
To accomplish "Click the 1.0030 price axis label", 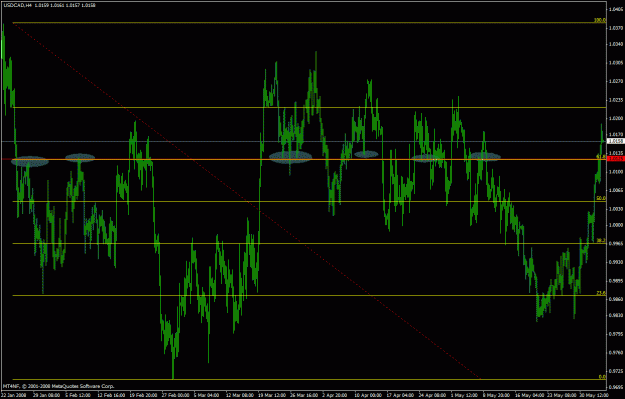I will tap(616, 208).
